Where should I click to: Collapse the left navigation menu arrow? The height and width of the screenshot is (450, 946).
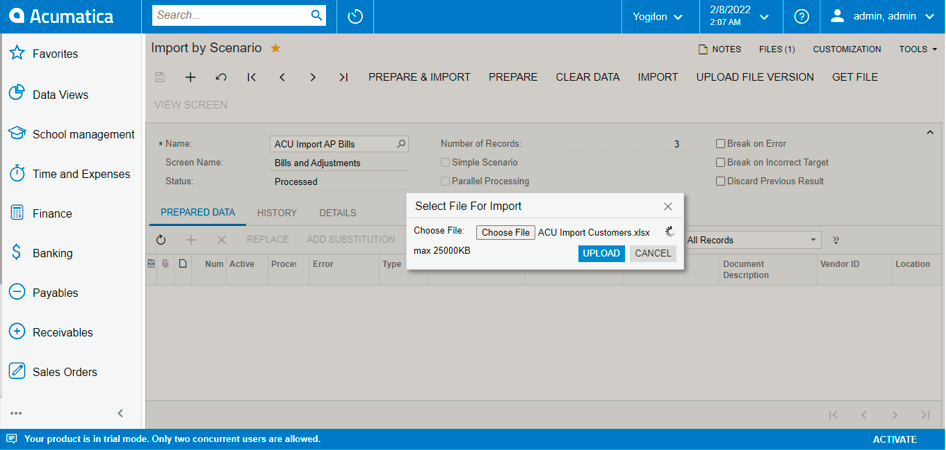120,413
